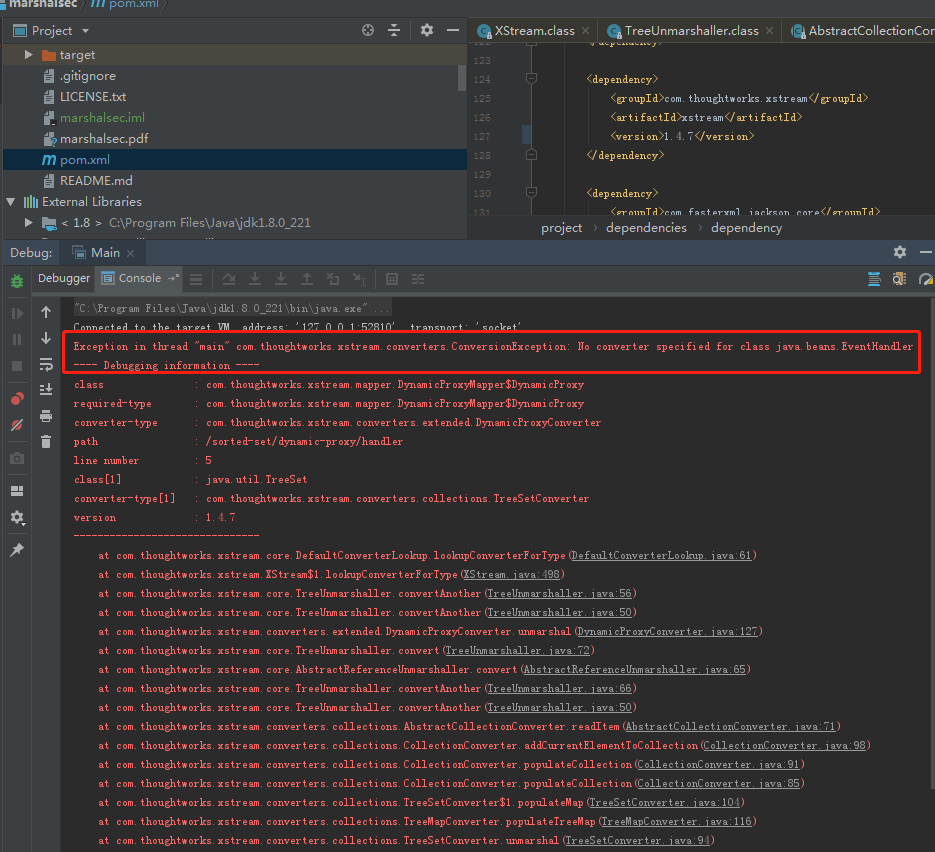Open Debug panel settings gear
Viewport: 935px width, 852px height.
point(899,253)
